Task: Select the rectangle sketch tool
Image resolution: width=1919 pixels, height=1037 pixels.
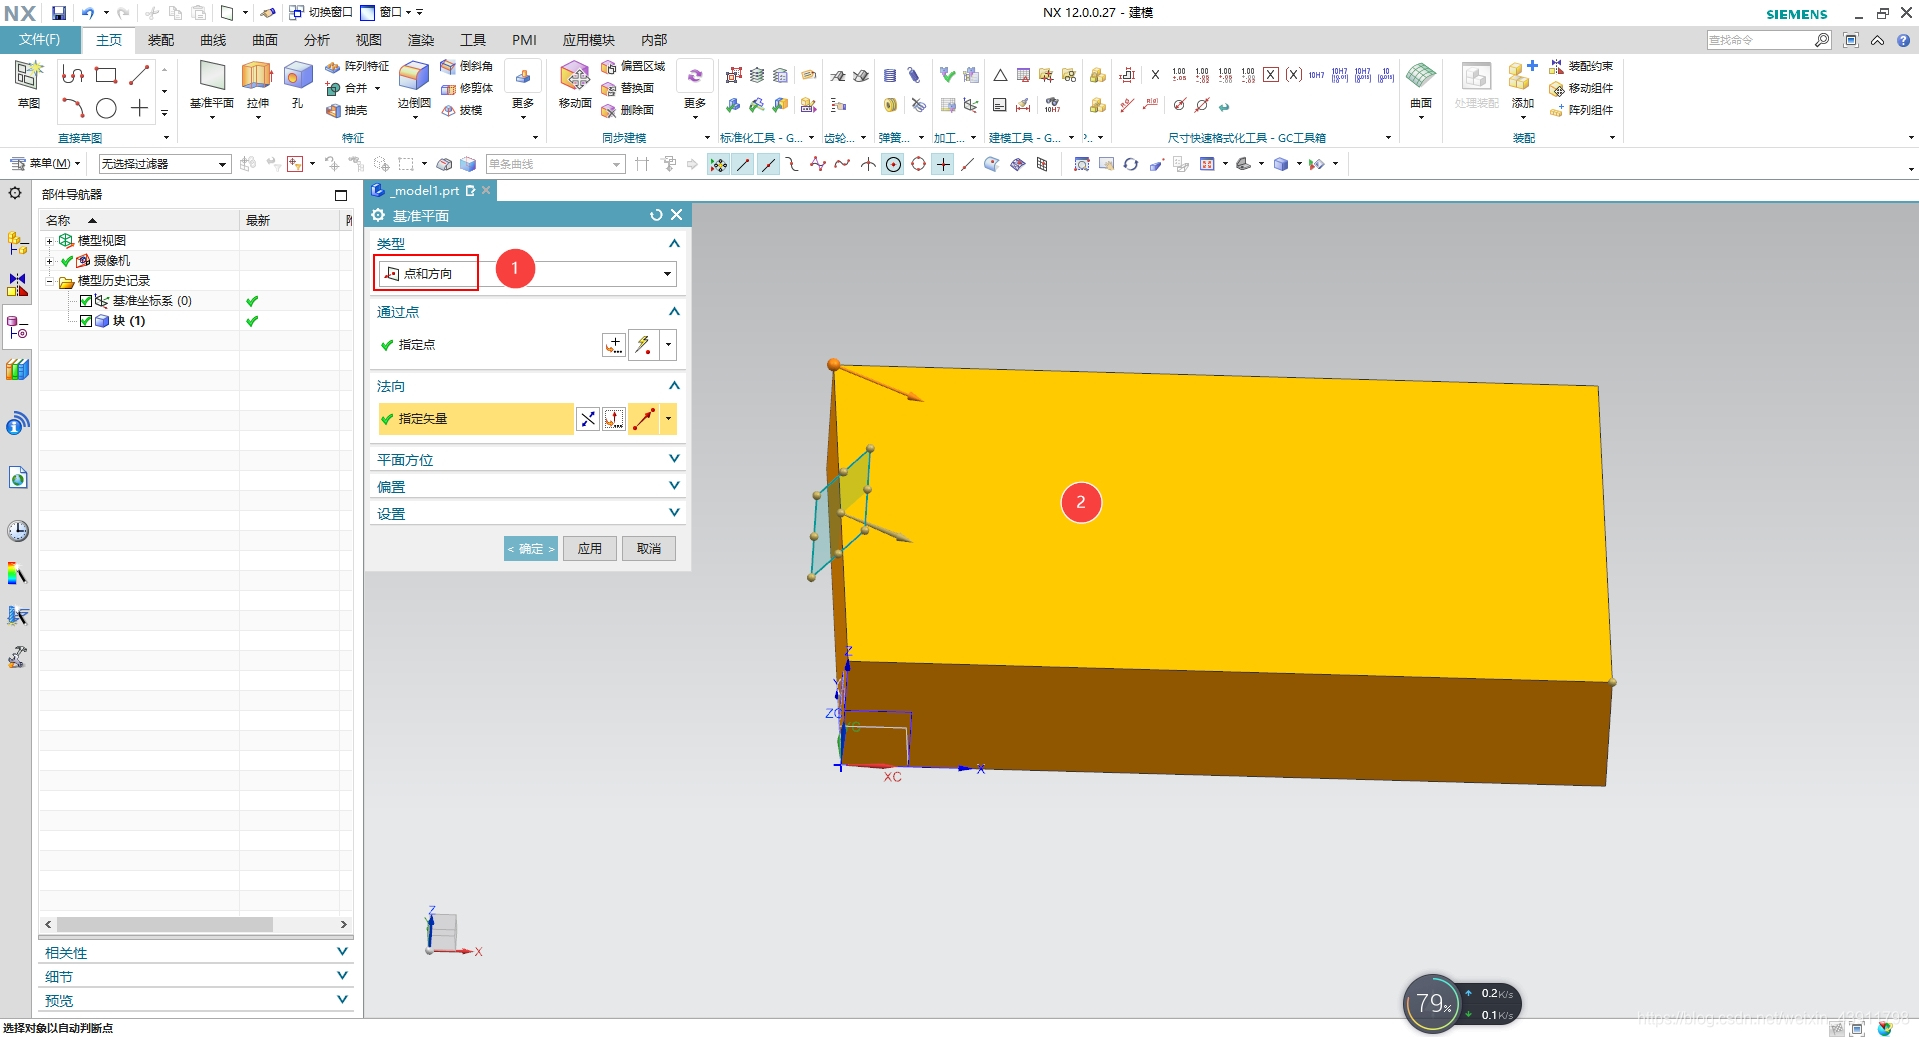Action: point(106,75)
